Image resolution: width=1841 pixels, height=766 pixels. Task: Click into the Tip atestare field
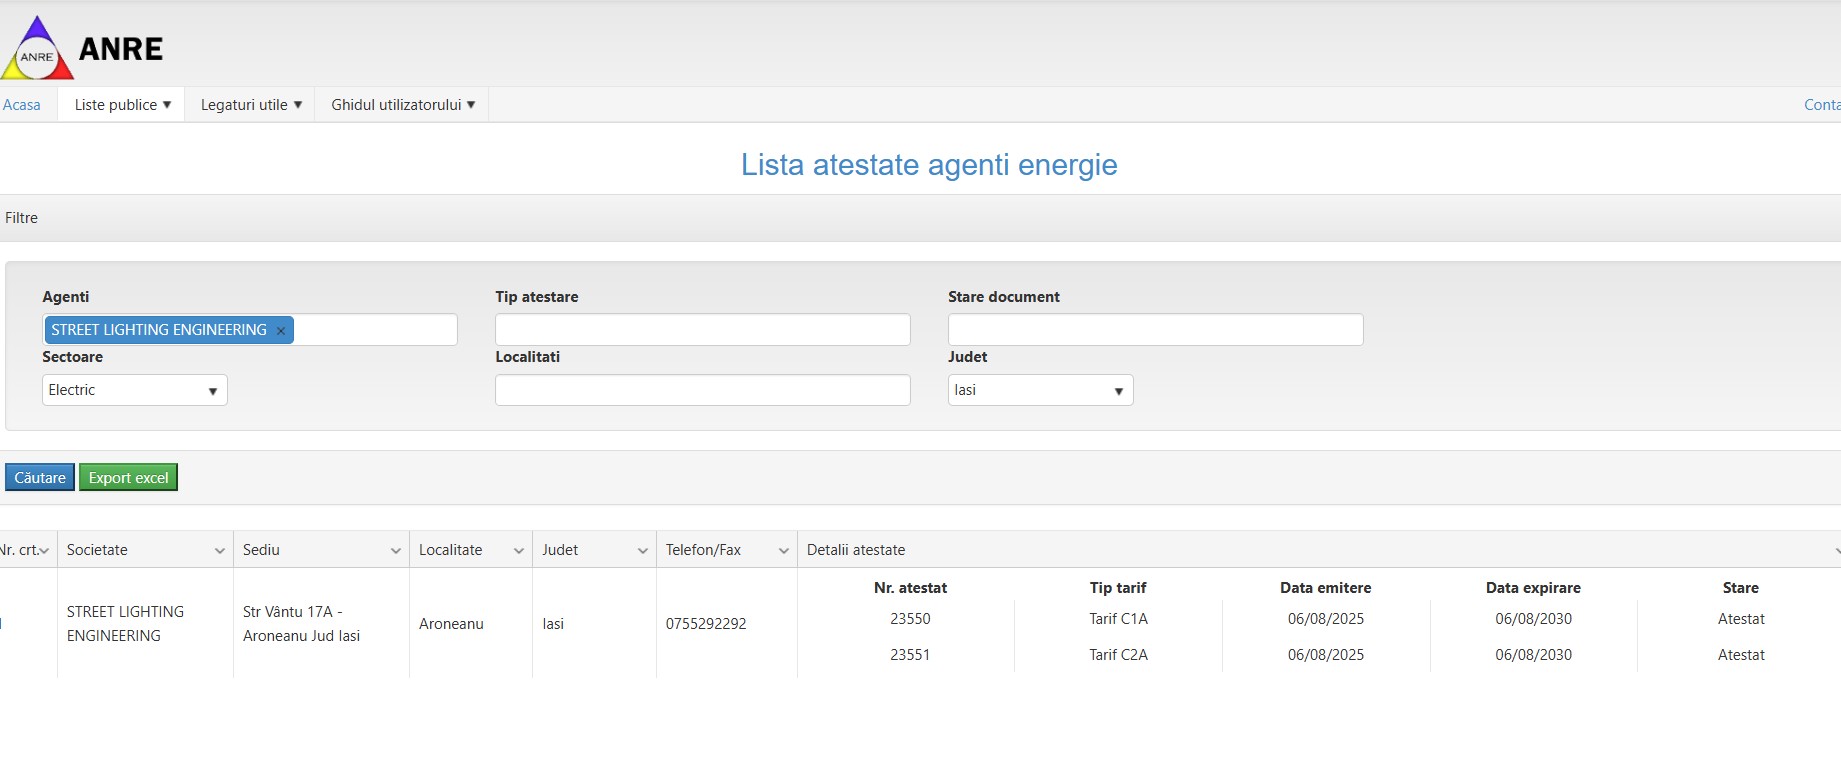click(702, 330)
